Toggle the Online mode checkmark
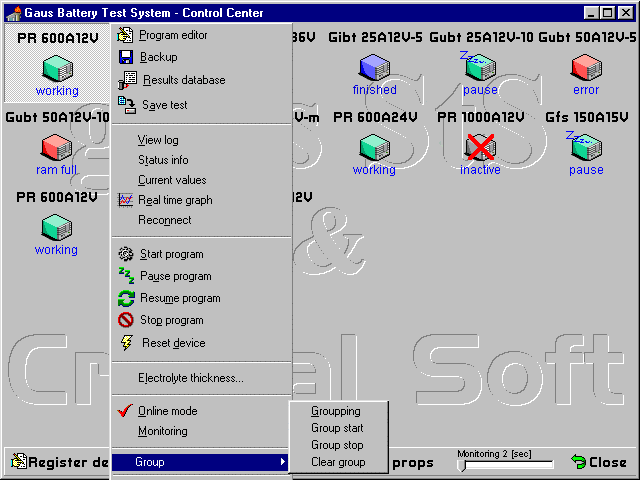Image resolution: width=640 pixels, height=480 pixels. coord(125,411)
